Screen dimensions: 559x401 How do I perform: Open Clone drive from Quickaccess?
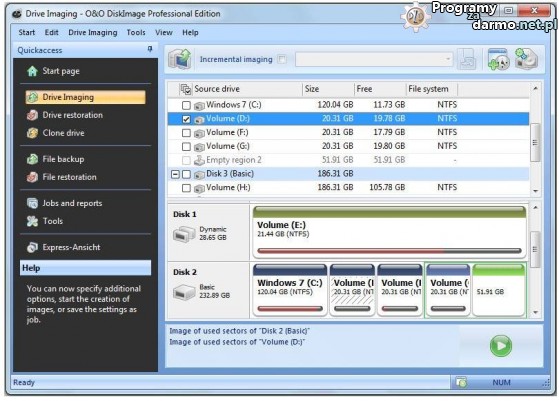[63, 133]
